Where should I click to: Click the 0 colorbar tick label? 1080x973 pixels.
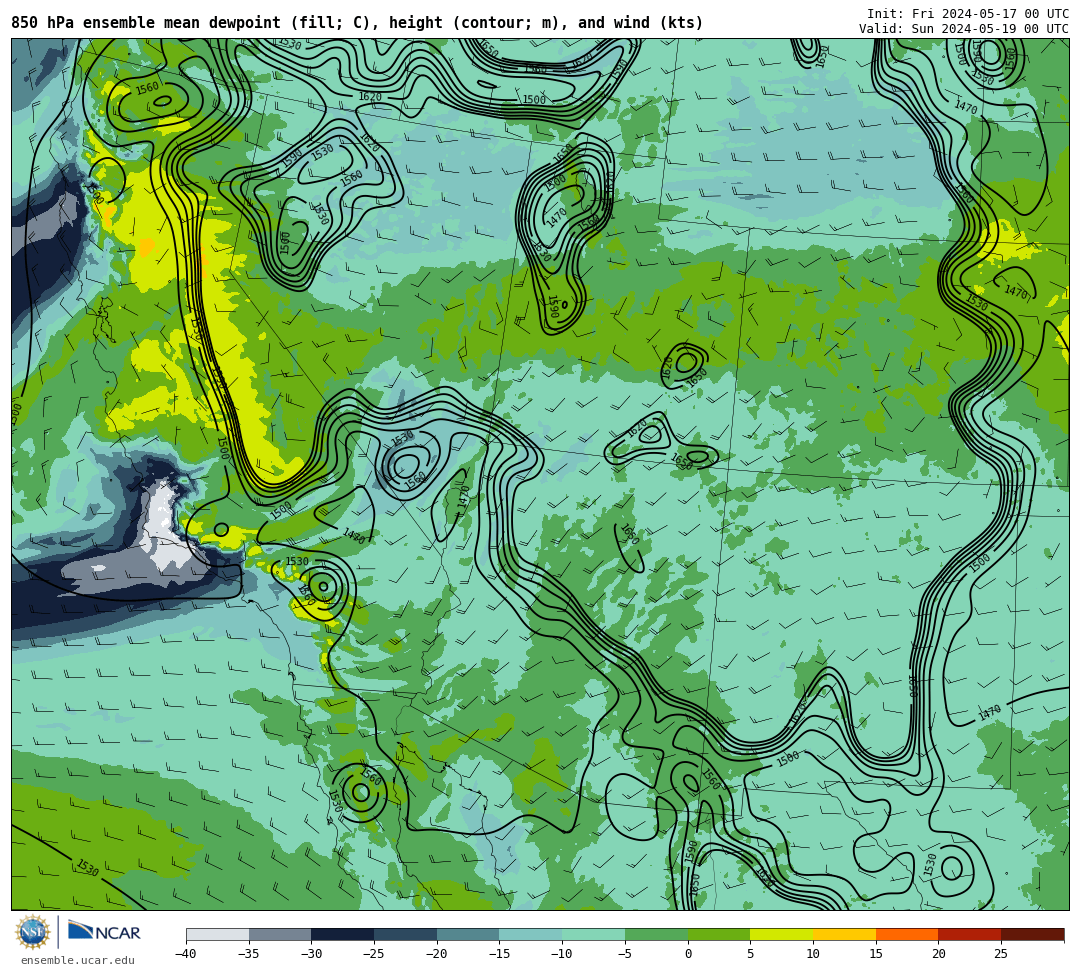687,954
